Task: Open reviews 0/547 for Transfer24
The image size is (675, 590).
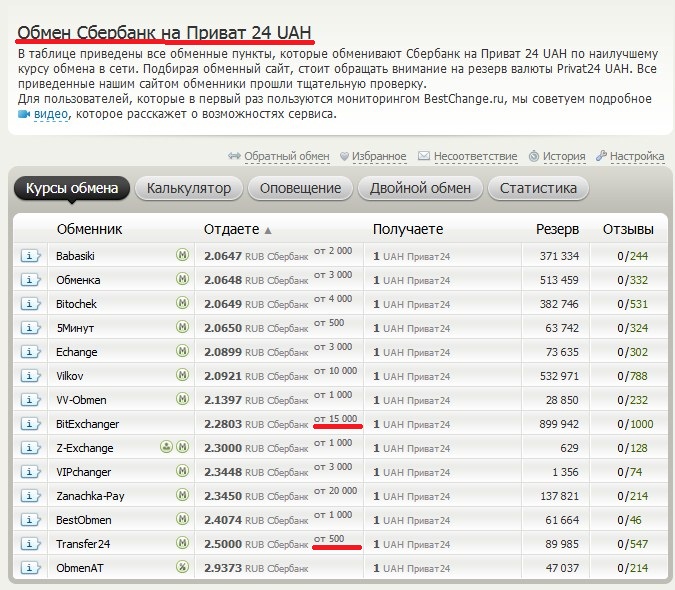Action: pyautogui.click(x=632, y=544)
